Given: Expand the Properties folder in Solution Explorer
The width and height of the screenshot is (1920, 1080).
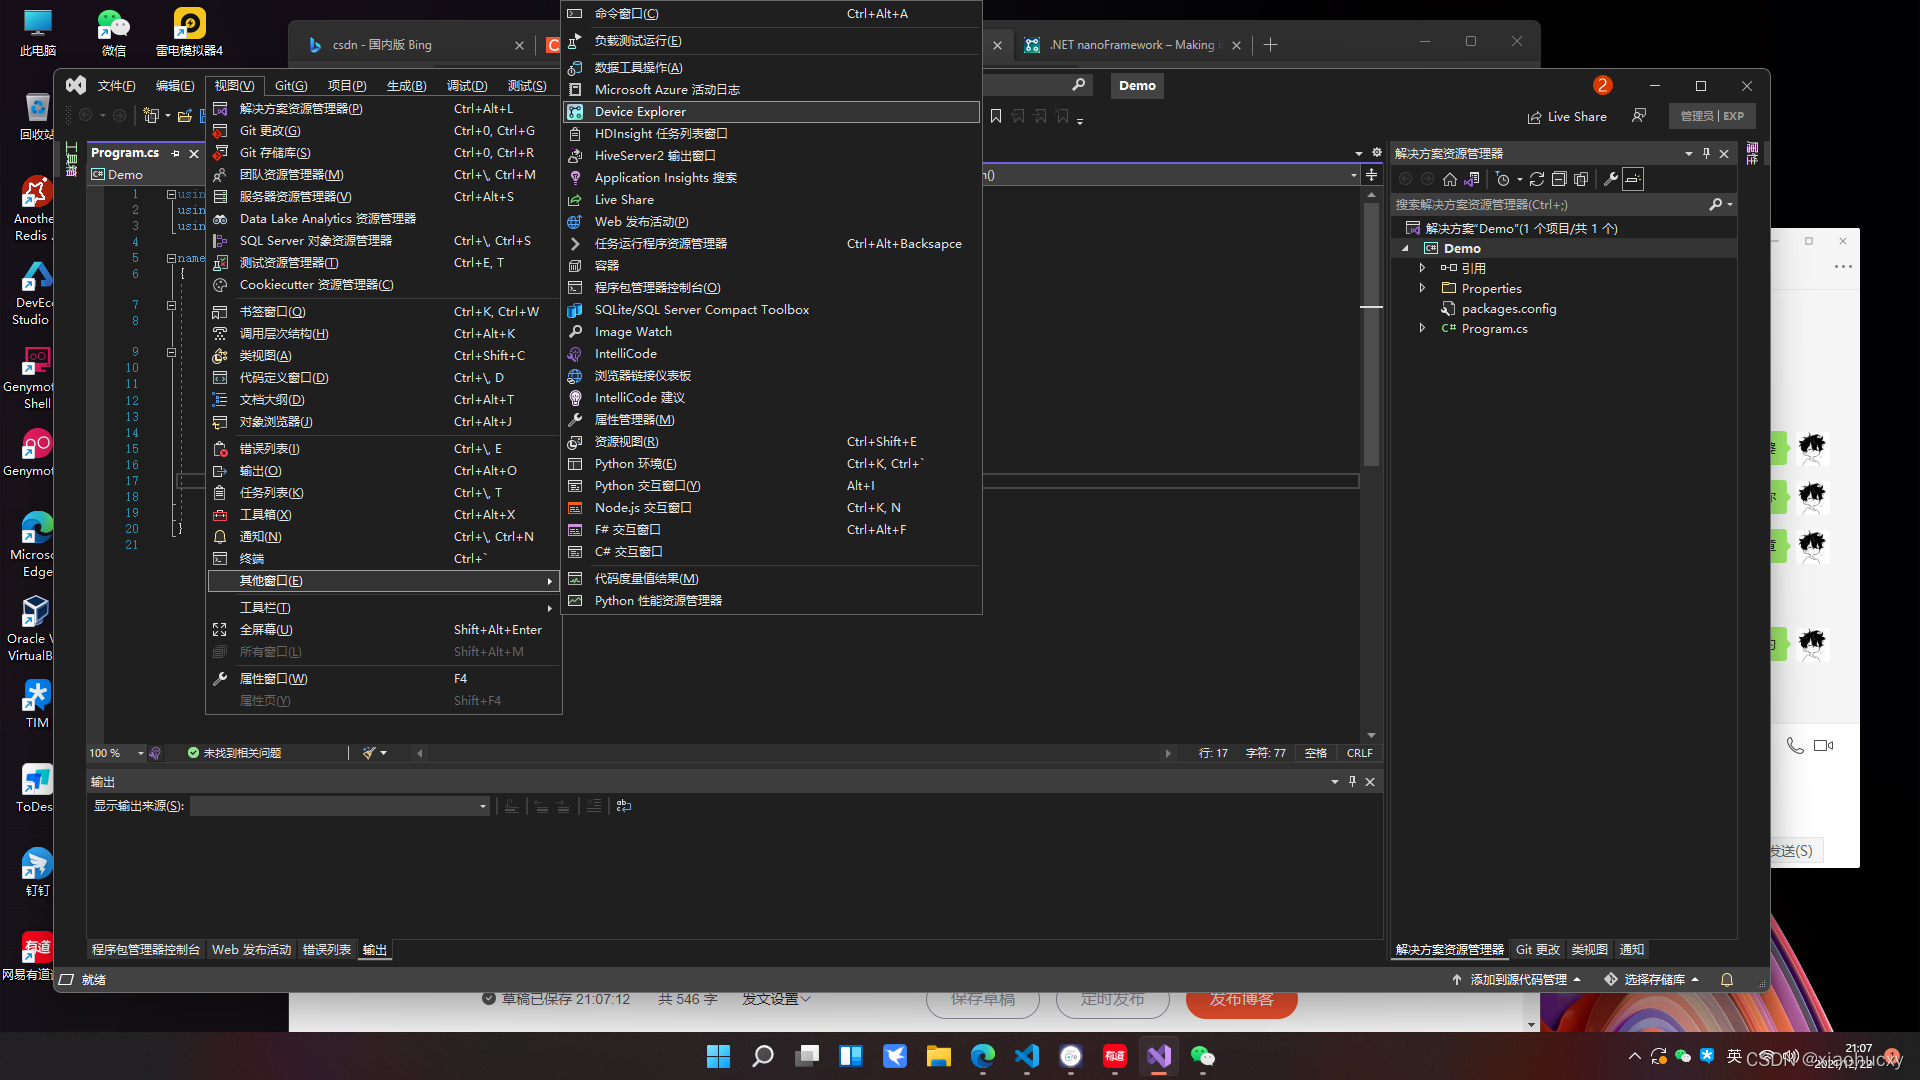Looking at the screenshot, I should (x=1424, y=288).
